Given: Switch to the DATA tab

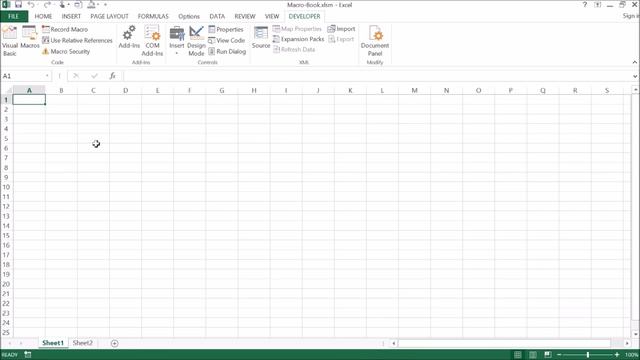Looking at the screenshot, I should (x=217, y=16).
